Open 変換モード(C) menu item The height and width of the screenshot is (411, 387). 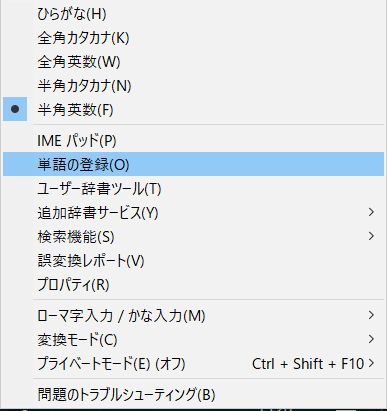point(193,340)
